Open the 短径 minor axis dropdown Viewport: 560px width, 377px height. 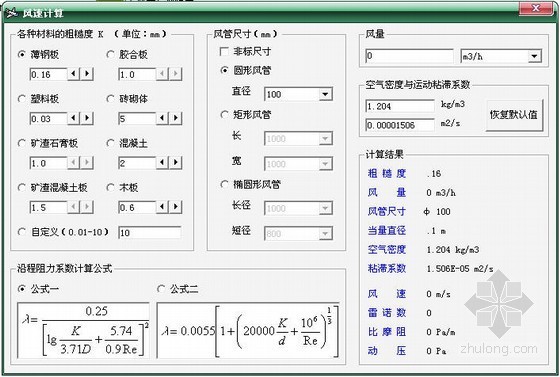click(x=325, y=233)
